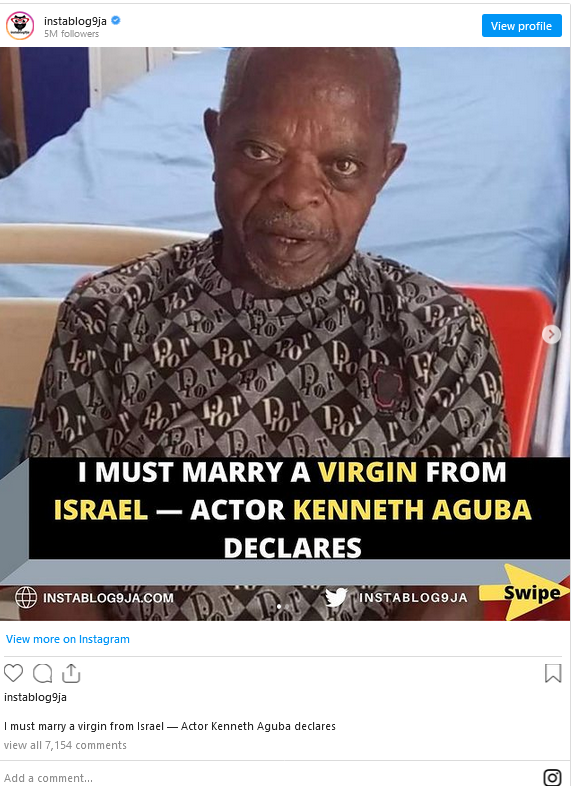Viewport: 576px width, 786px height.
Task: Click the Instagram logo icon
Action: tap(552, 777)
